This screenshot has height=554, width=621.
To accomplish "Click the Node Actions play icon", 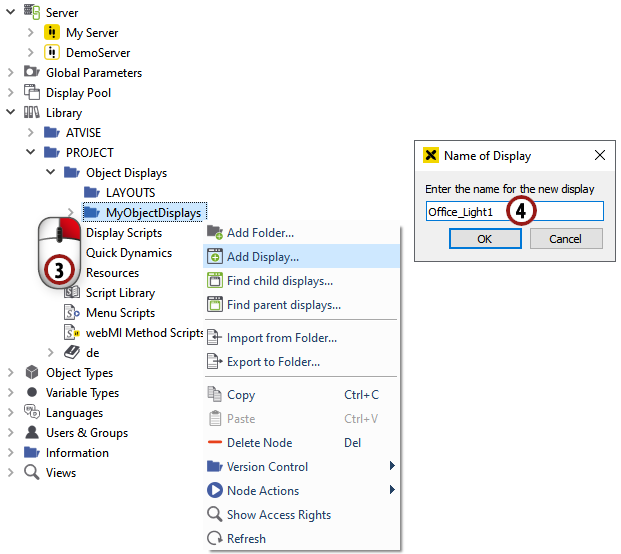I will 214,491.
